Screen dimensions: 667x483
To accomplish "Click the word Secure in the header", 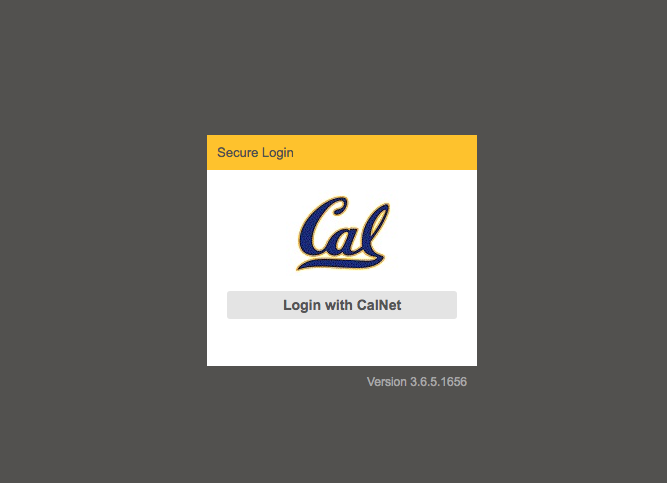I will pos(237,152).
